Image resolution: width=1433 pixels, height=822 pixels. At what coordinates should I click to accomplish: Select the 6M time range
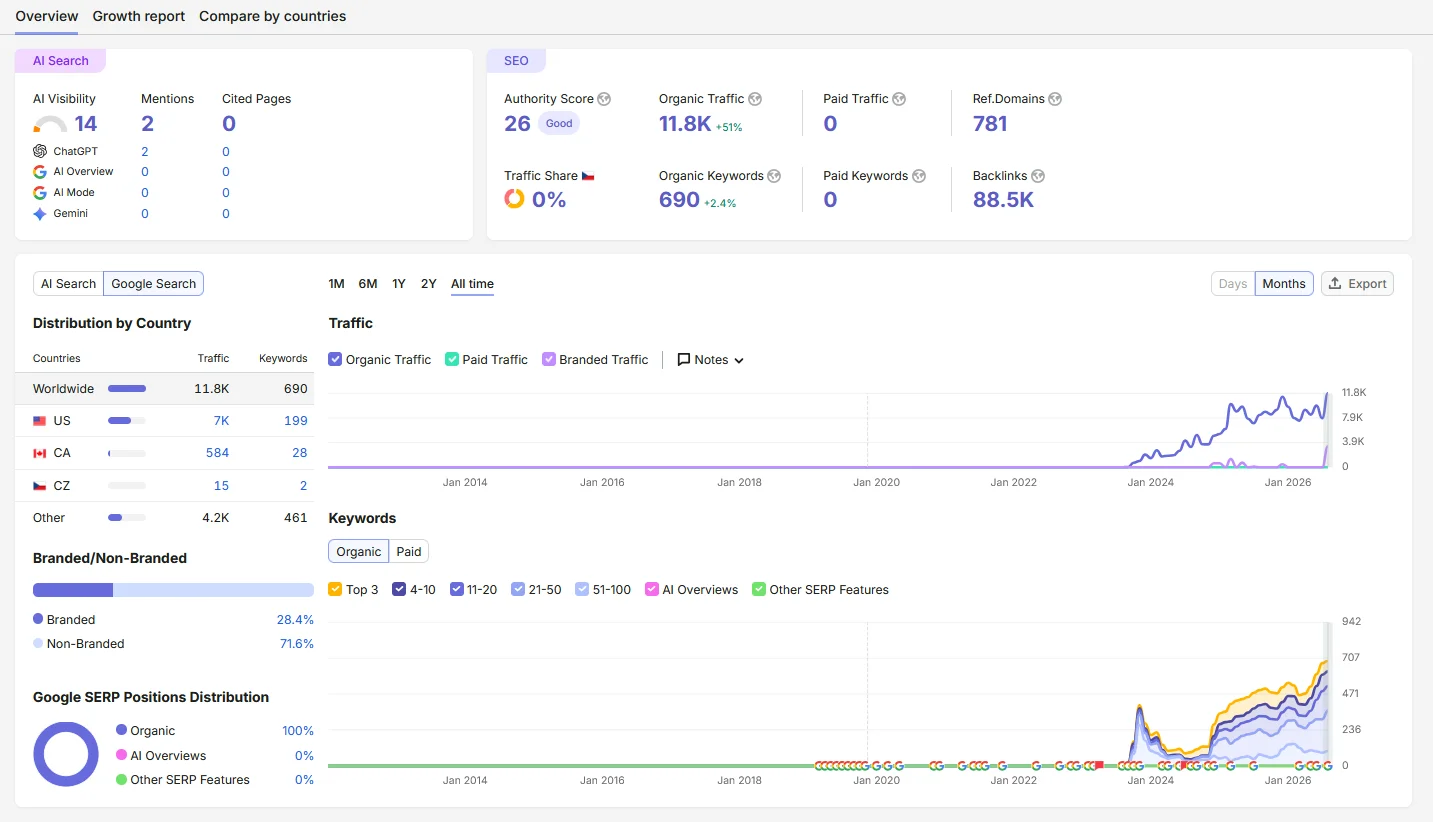tap(368, 284)
